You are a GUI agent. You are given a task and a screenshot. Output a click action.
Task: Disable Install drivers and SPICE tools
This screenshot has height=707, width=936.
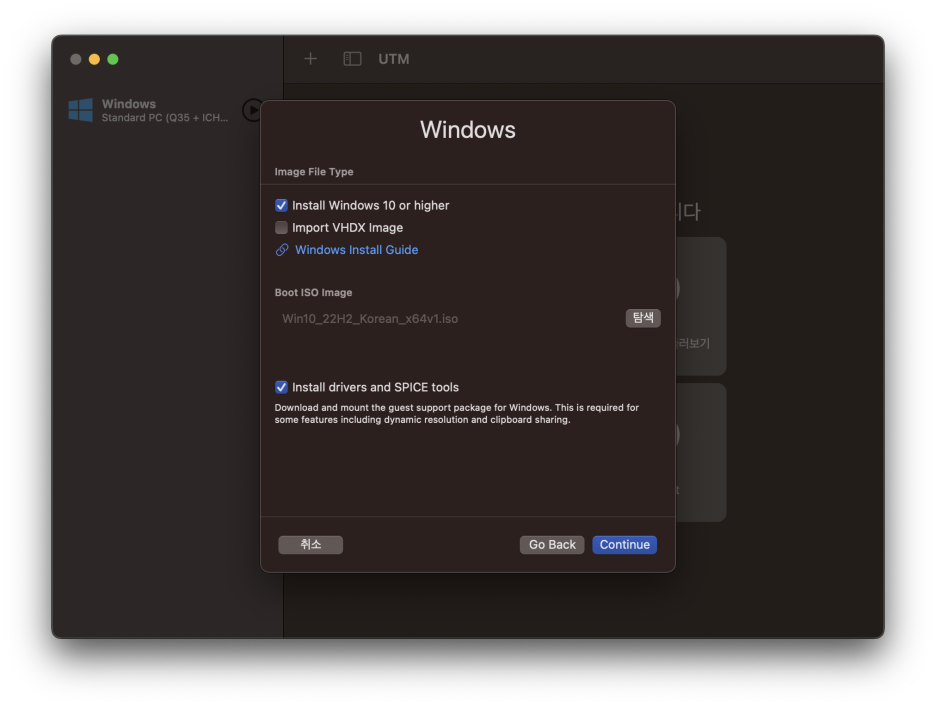[x=281, y=387]
